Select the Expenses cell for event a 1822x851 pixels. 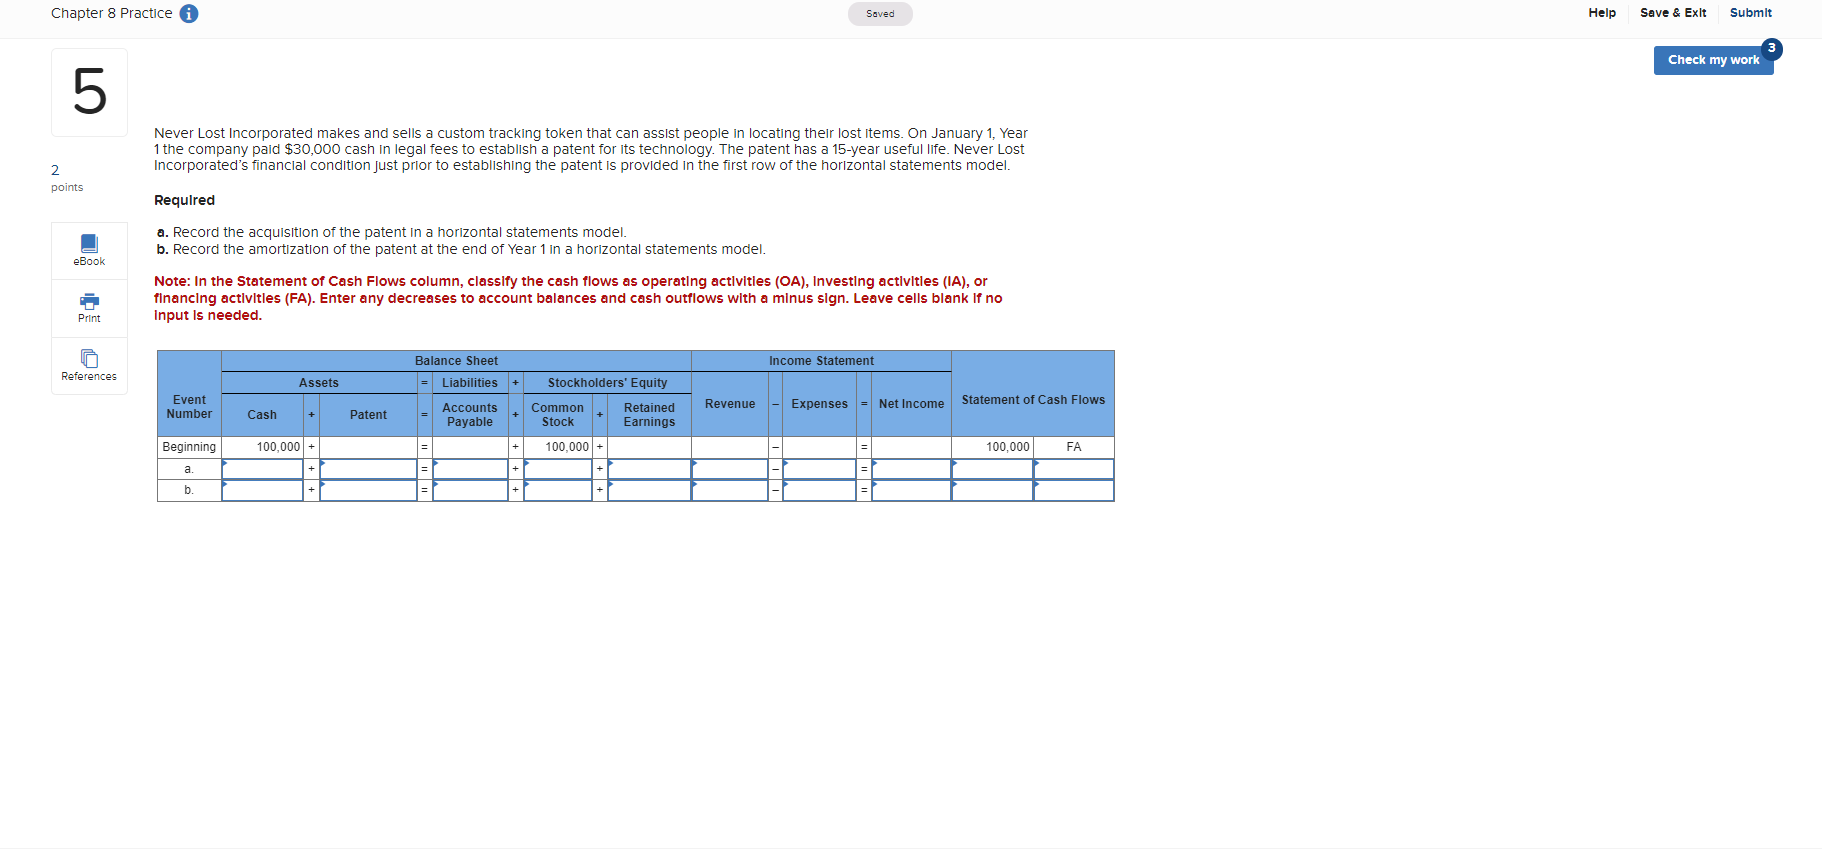pos(819,469)
